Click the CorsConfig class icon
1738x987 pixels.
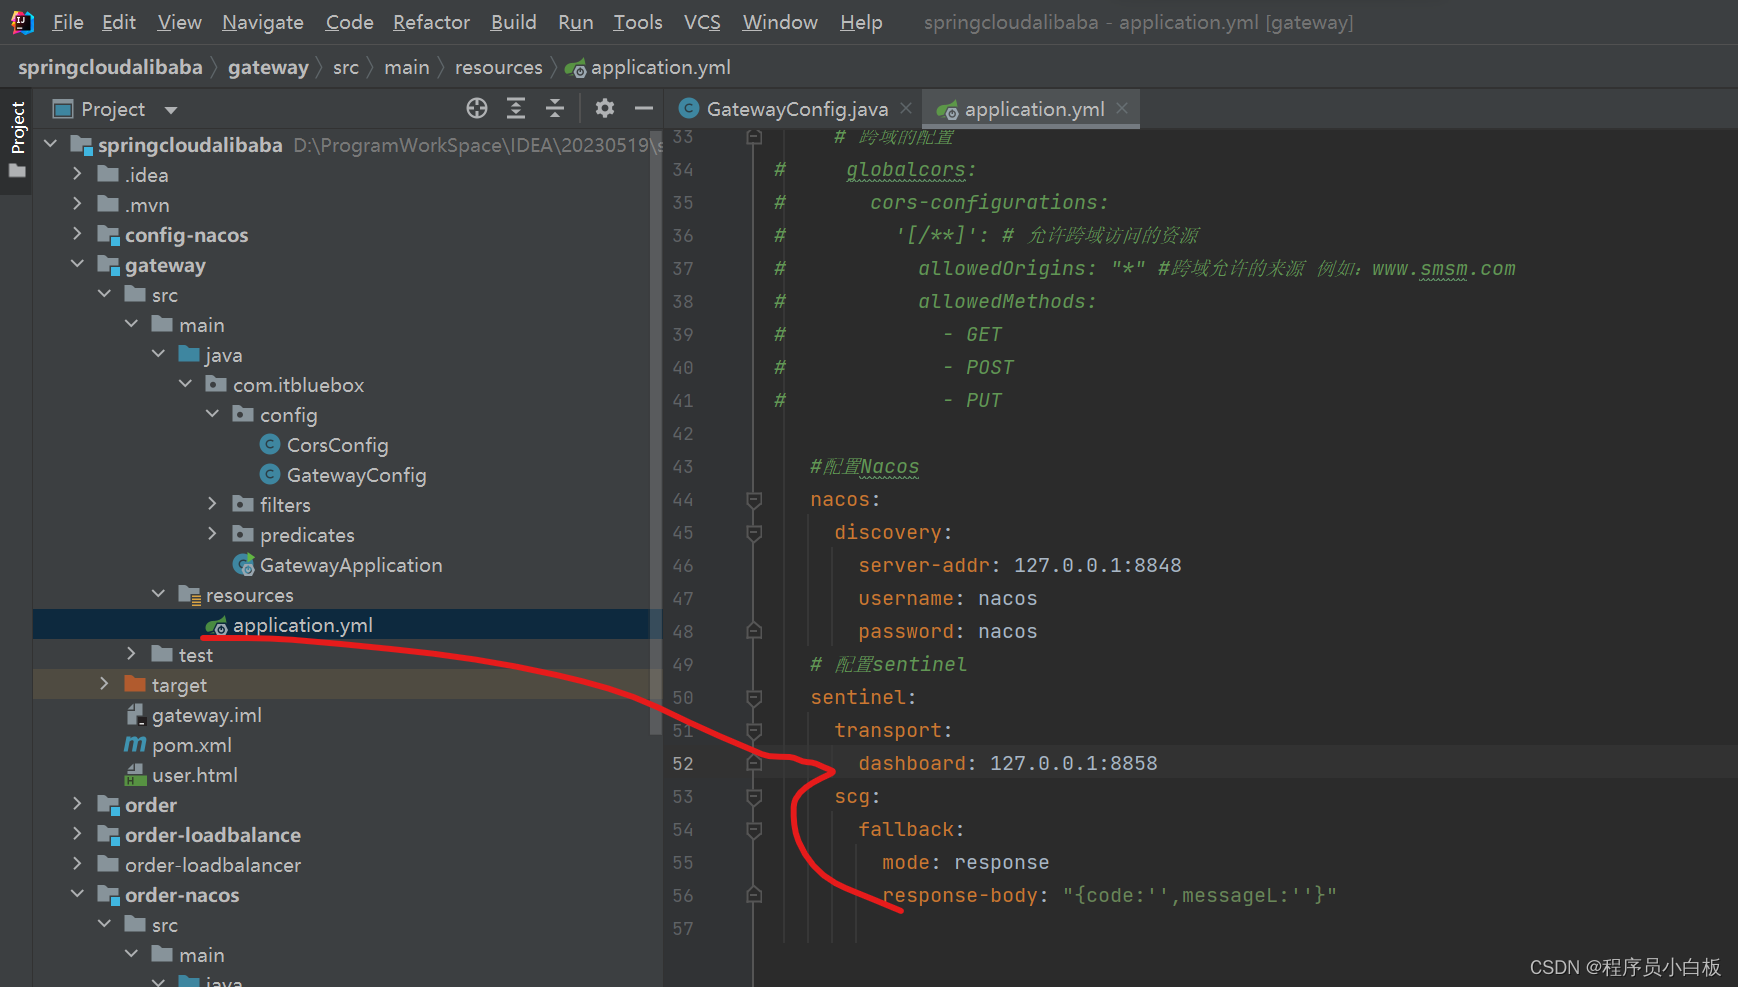coord(269,444)
